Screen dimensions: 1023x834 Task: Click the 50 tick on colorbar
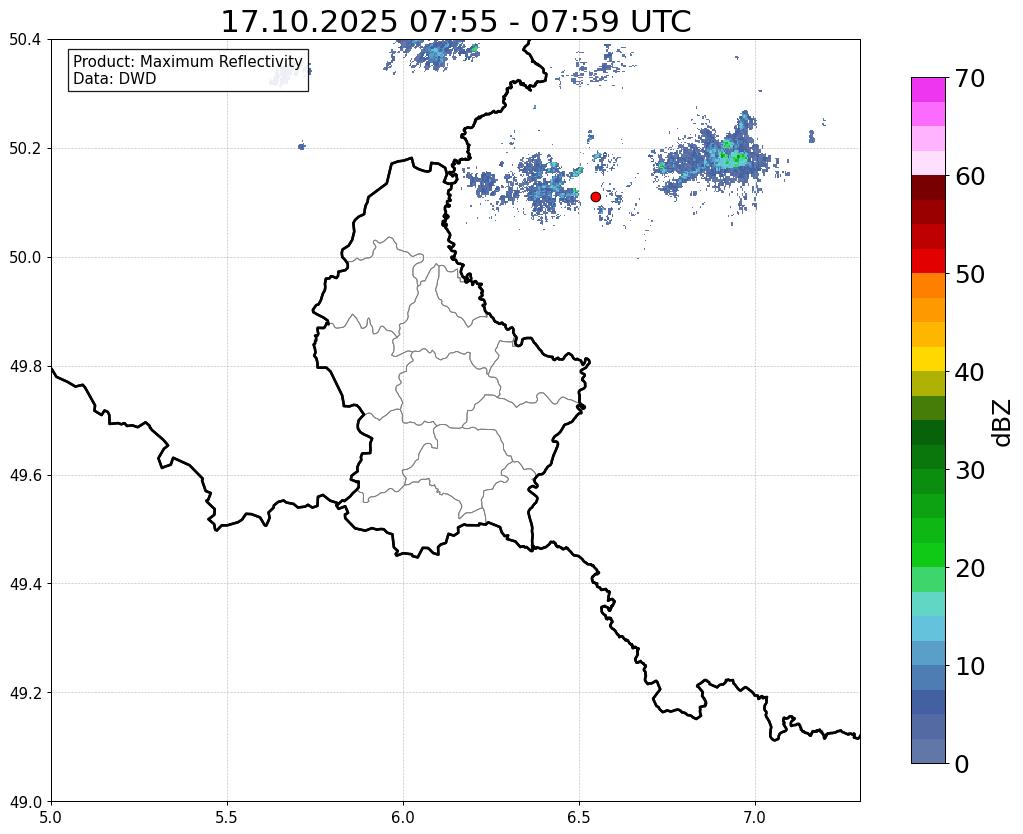point(970,274)
